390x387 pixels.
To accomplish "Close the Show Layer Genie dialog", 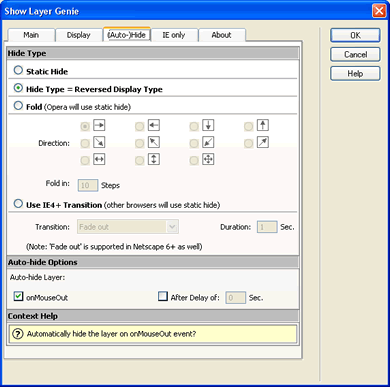I will coord(379,11).
